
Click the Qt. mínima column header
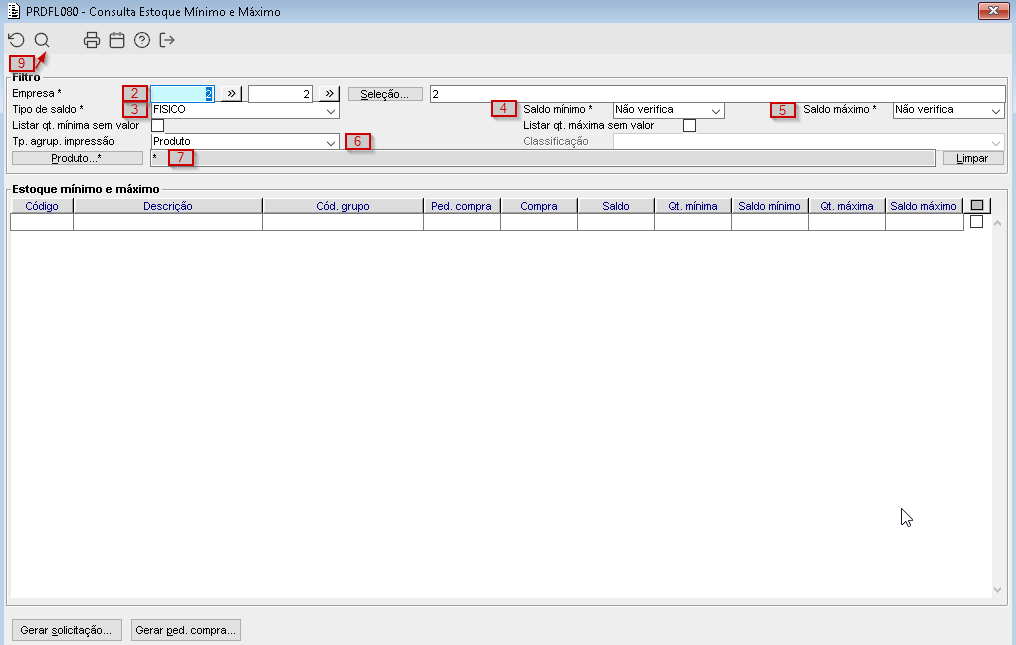pos(693,206)
